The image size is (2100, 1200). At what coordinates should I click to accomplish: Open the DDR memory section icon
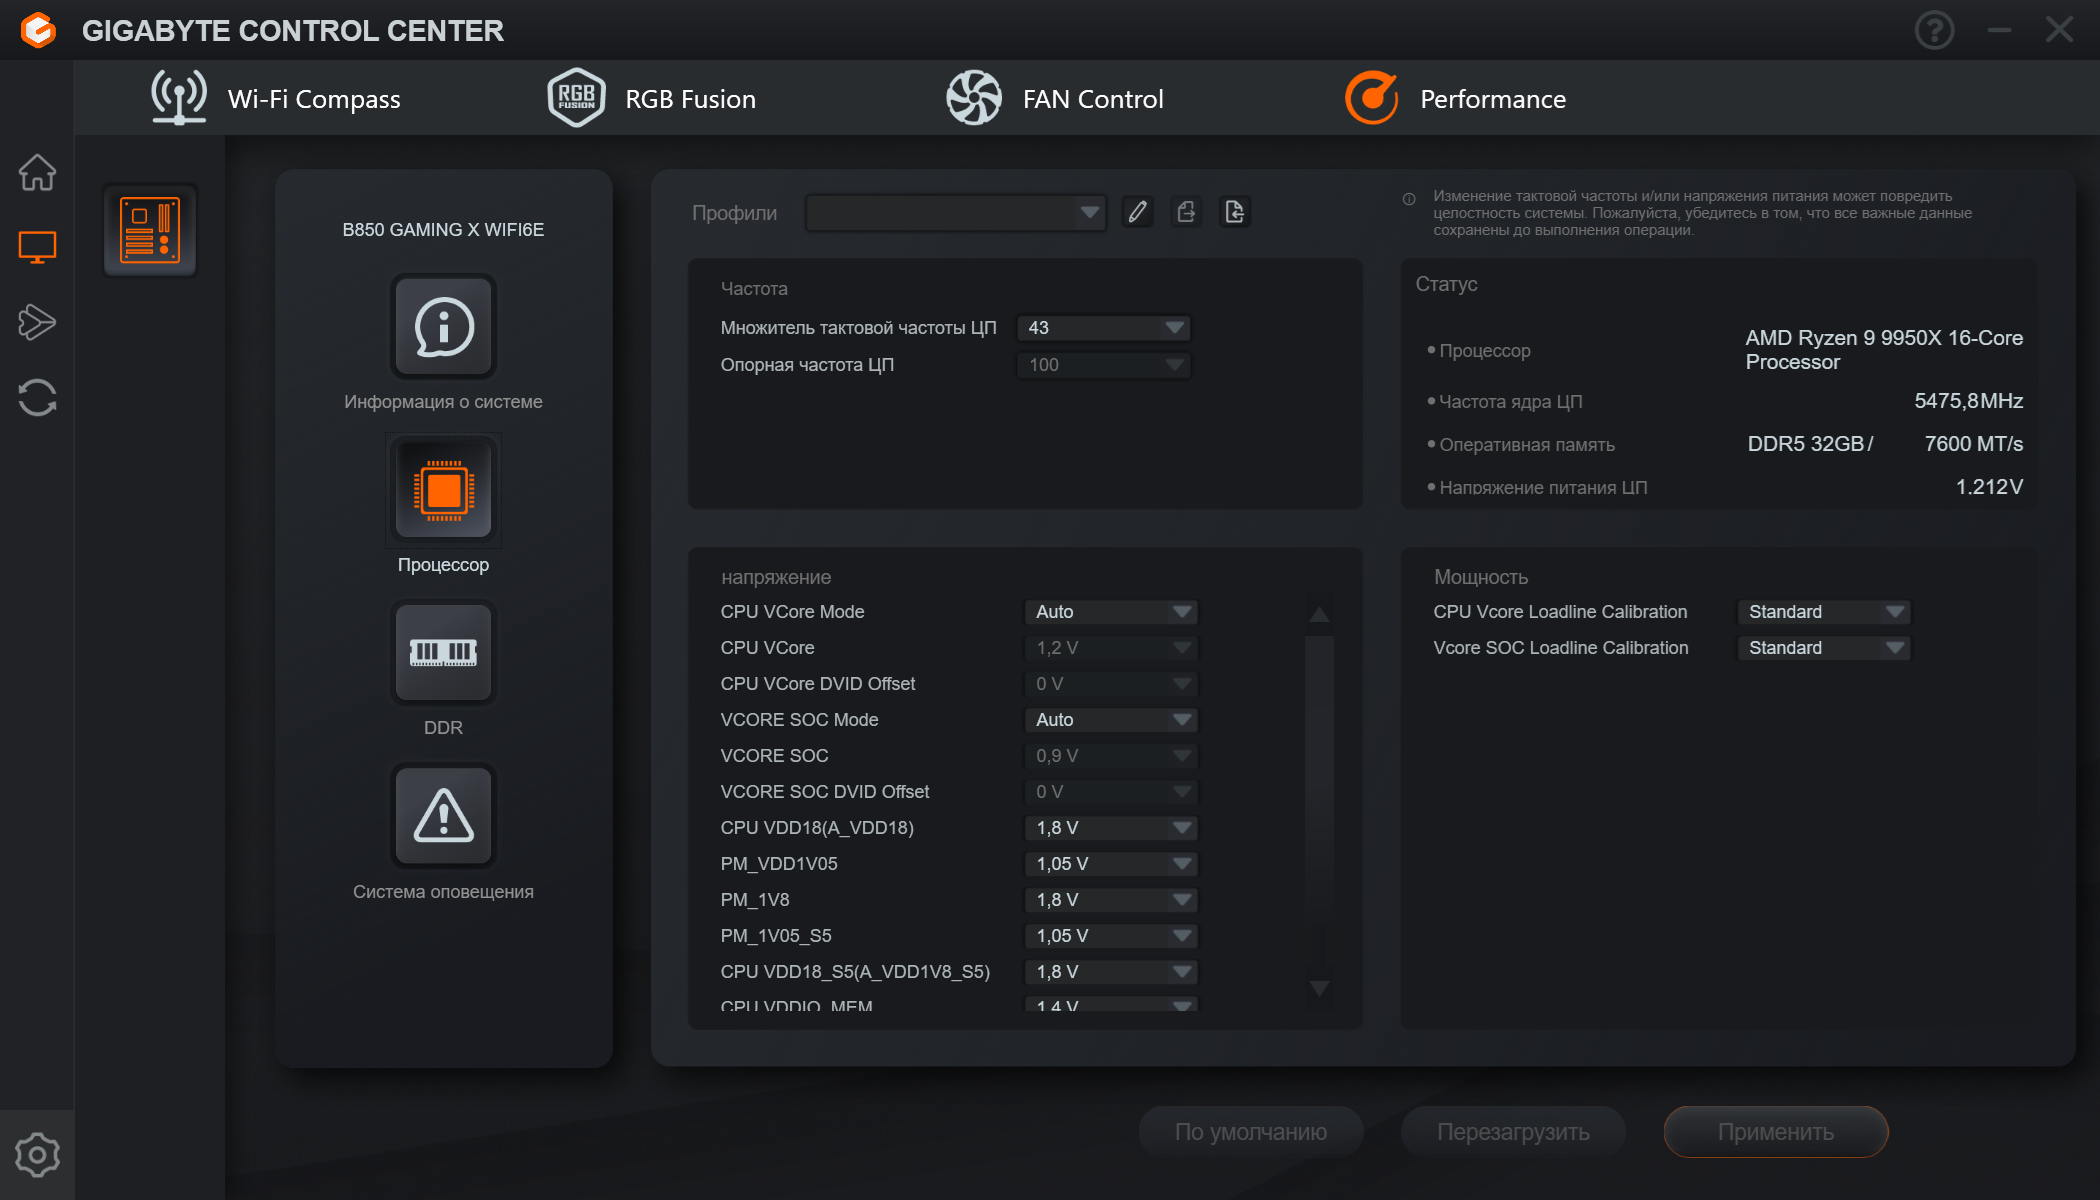[x=443, y=653]
